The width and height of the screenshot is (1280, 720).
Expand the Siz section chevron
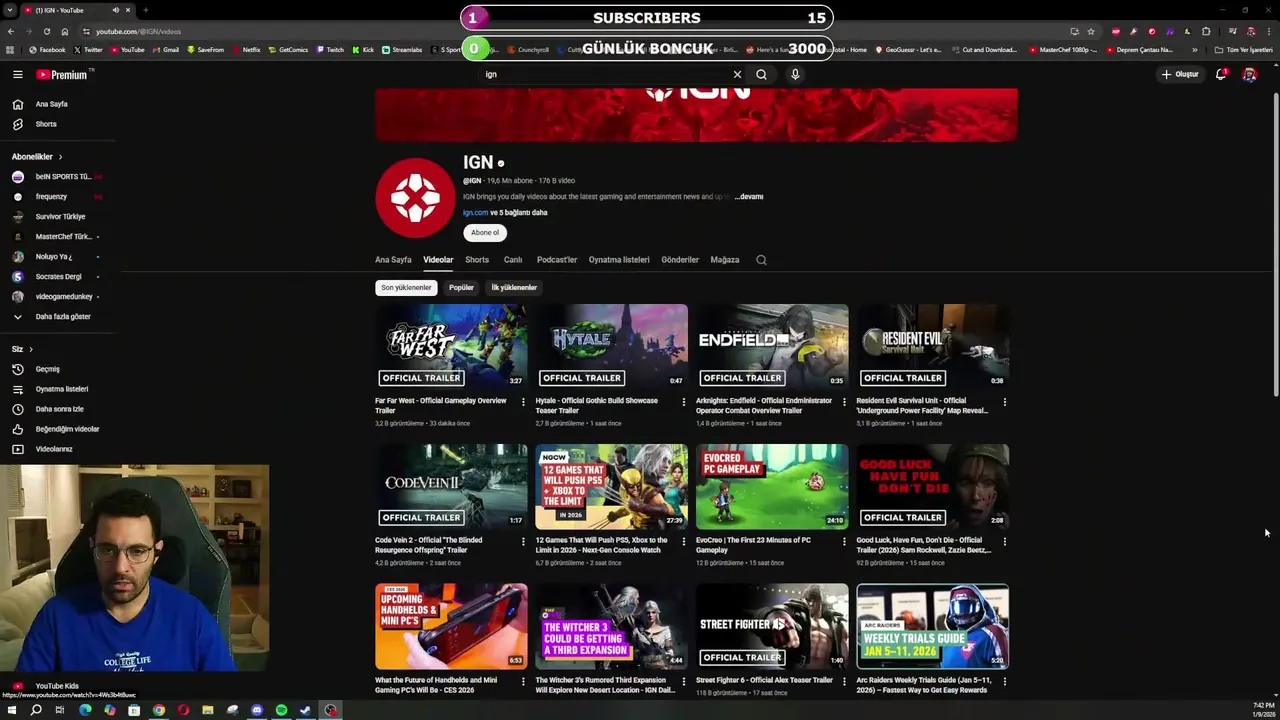(x=31, y=349)
